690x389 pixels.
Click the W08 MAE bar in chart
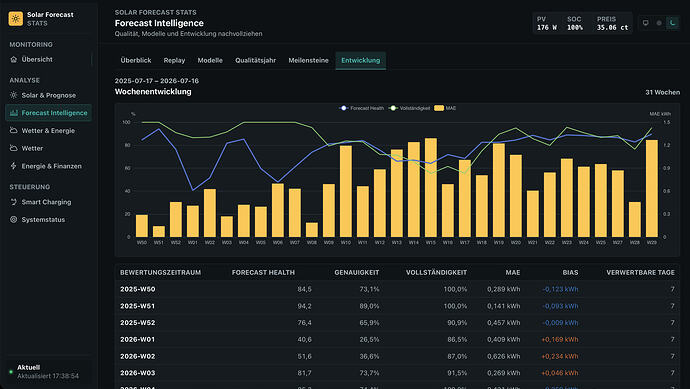[312, 230]
